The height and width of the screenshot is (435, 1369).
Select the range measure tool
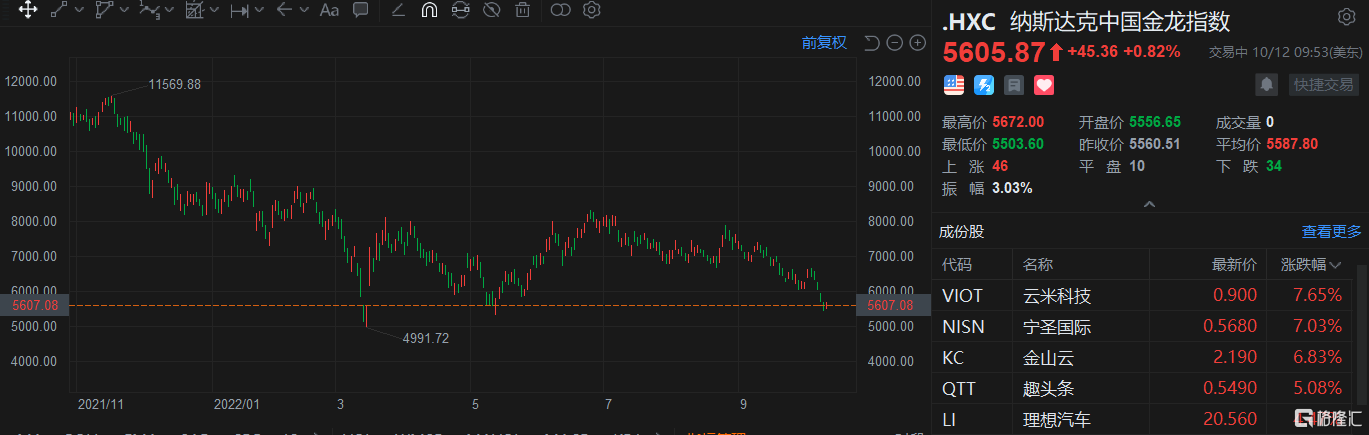(240, 11)
